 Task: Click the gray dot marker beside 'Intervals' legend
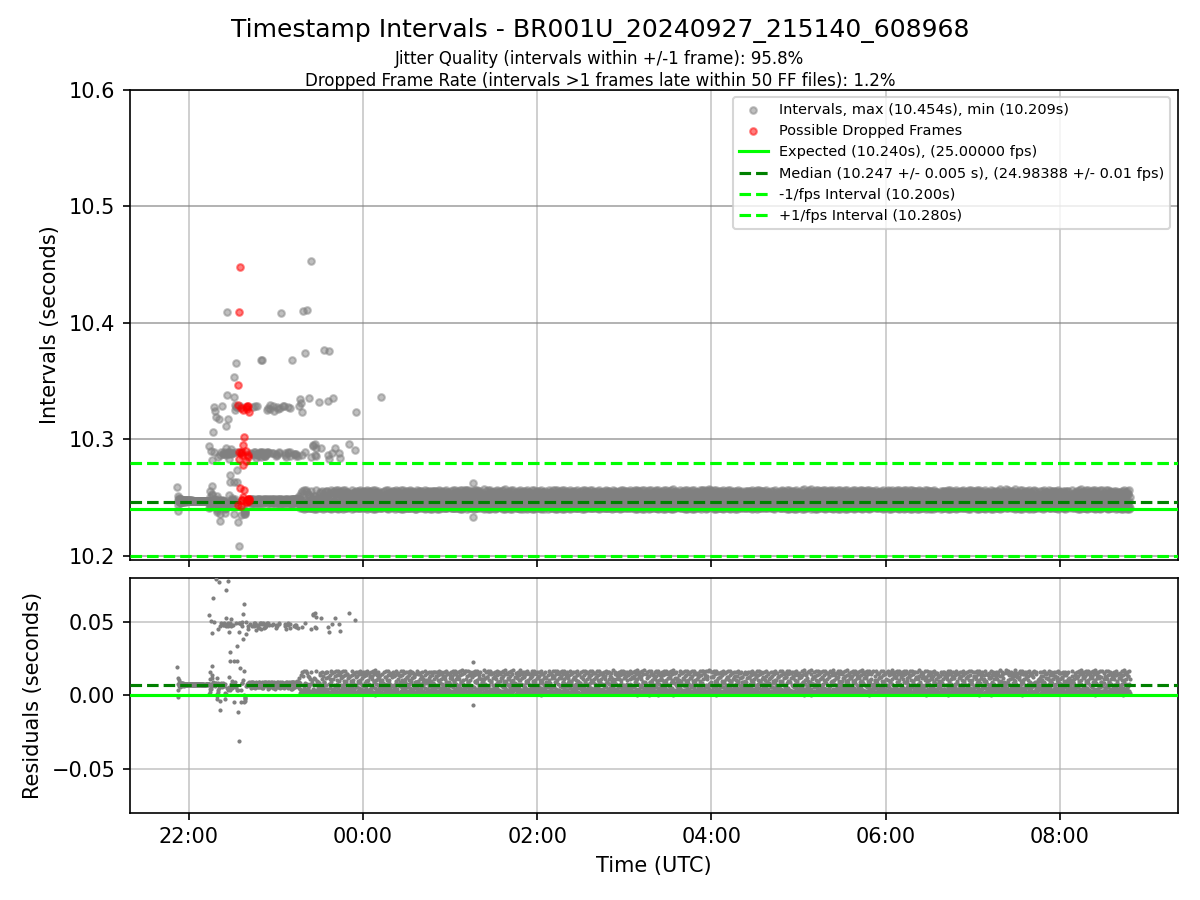click(754, 110)
